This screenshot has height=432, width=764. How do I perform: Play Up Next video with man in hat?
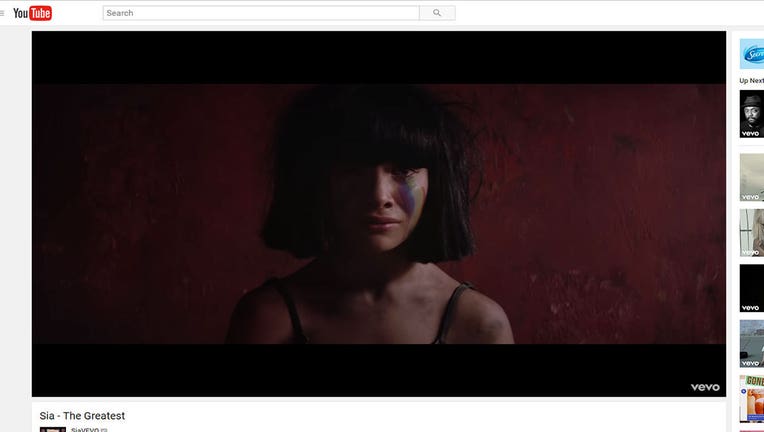pos(752,114)
